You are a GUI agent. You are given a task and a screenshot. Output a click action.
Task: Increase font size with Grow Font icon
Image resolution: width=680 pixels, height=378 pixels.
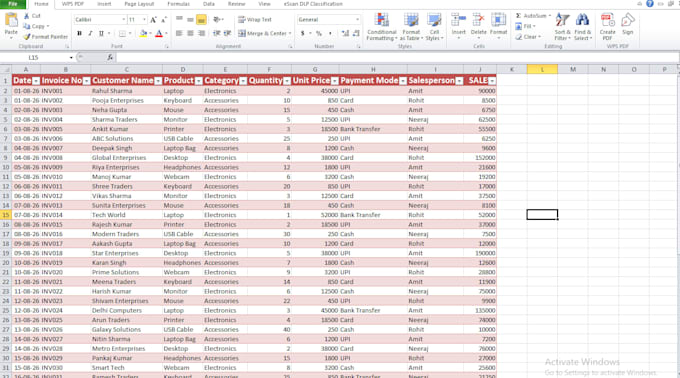153,20
